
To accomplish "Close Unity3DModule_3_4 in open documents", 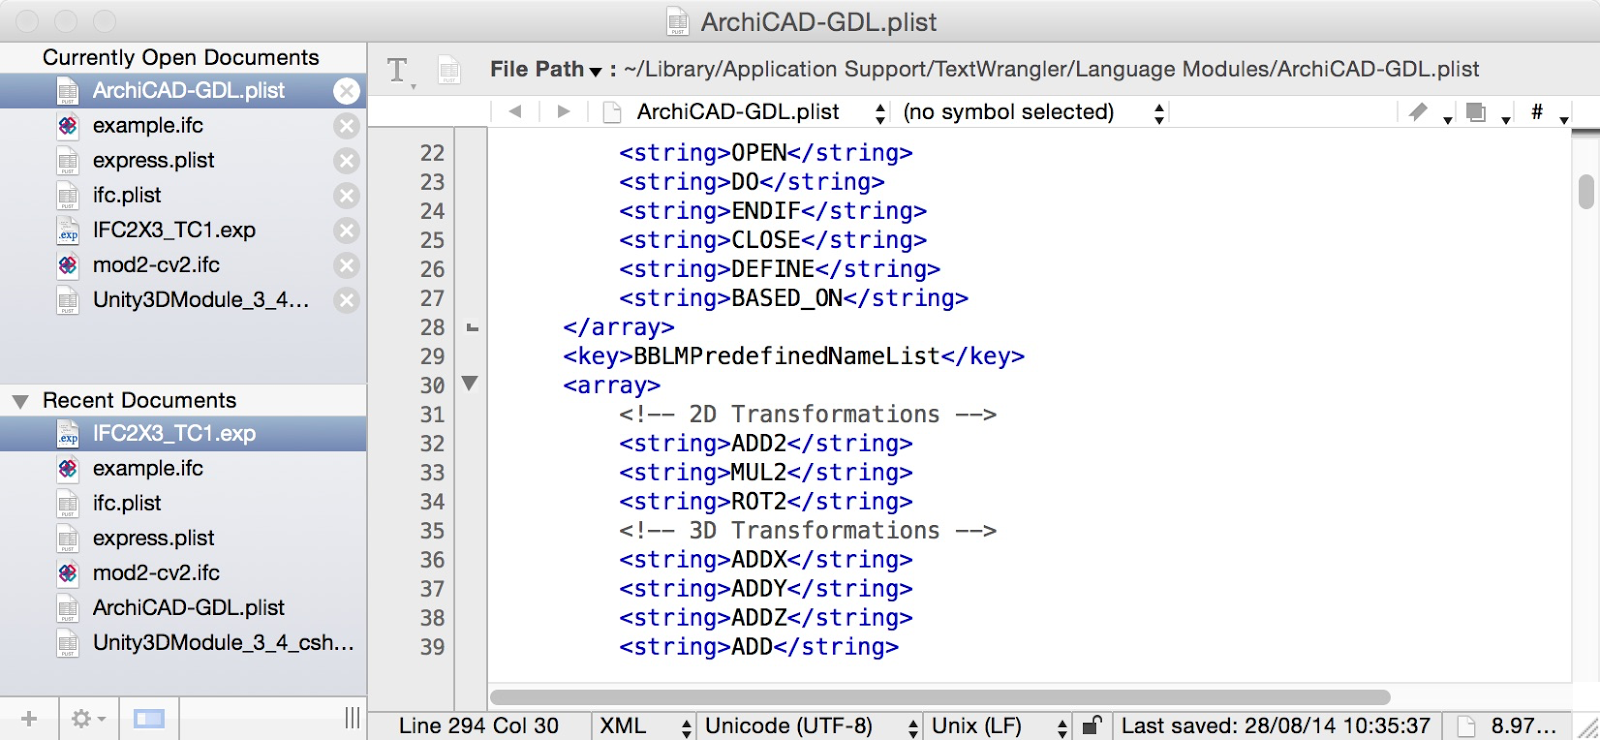I will (347, 300).
